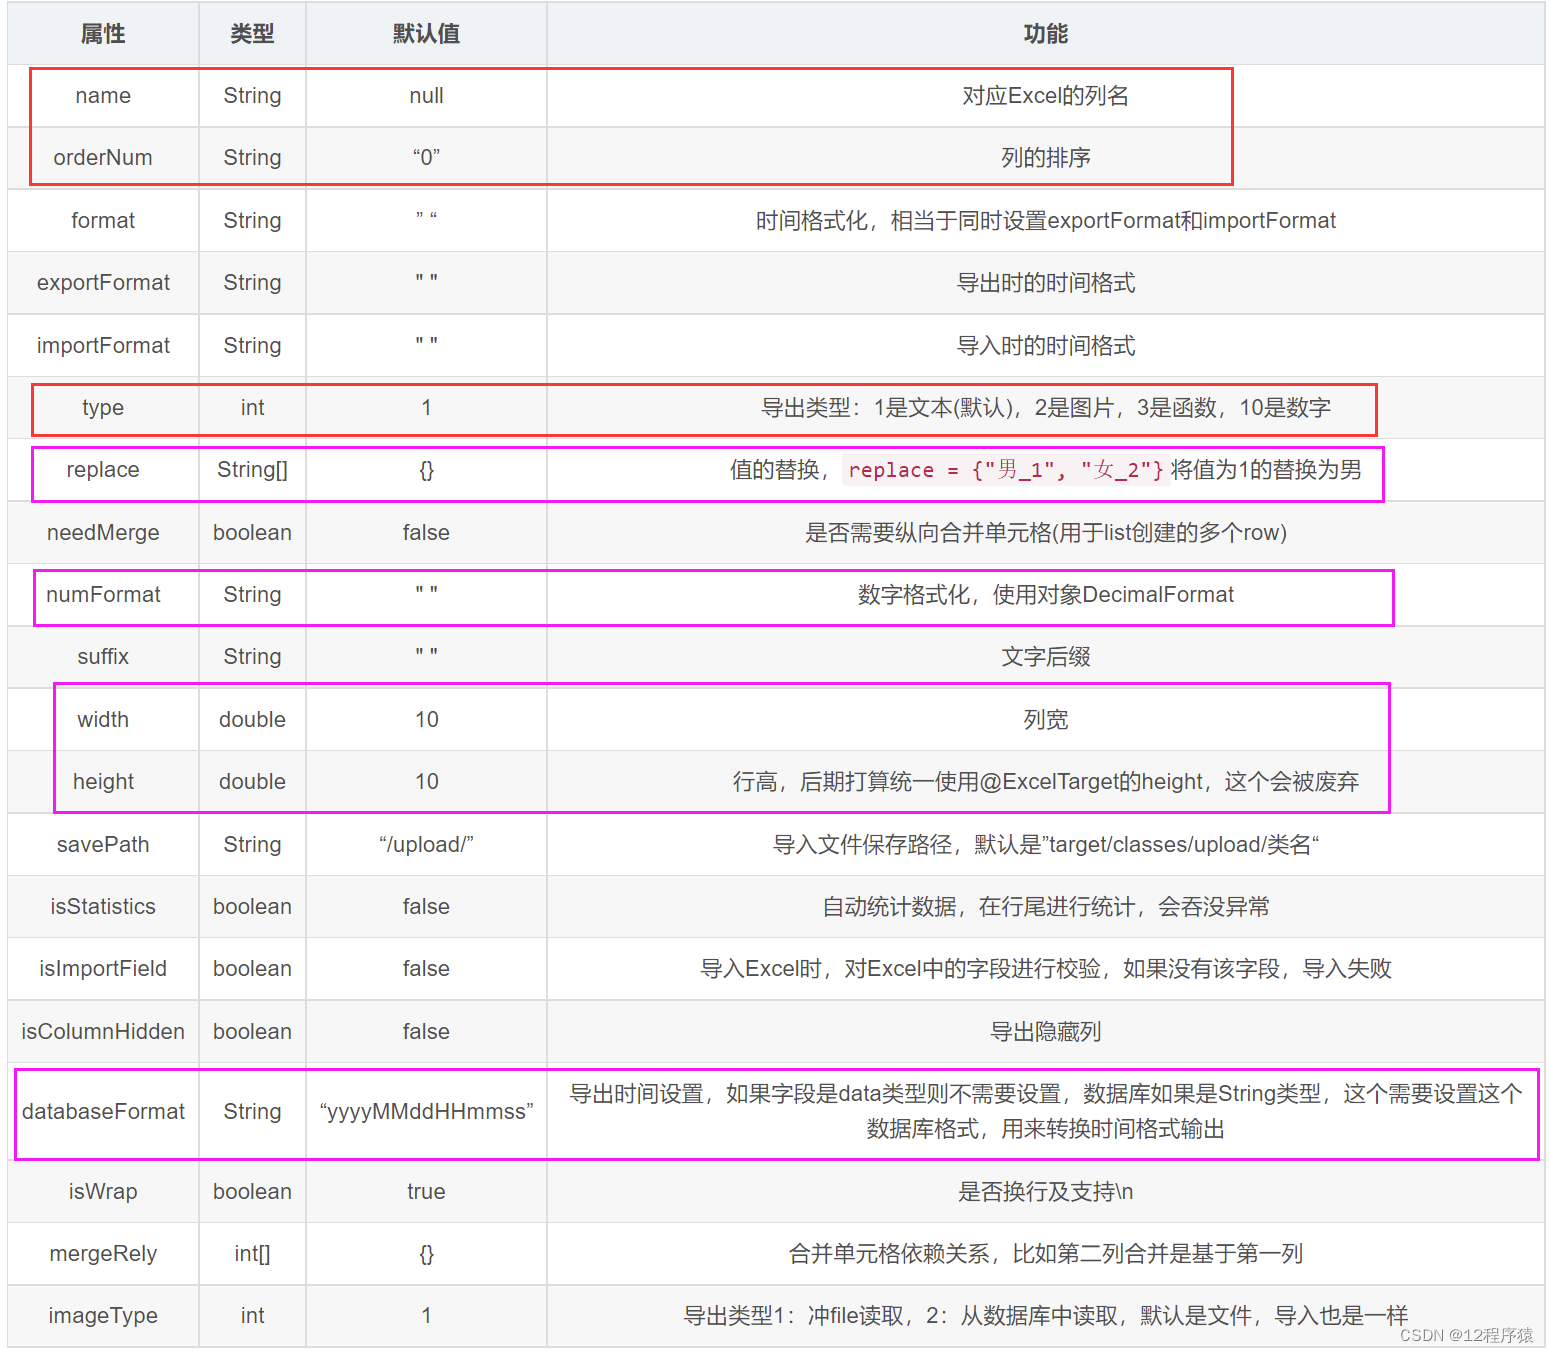Click description '数字格式化，使用对象DecimalFormat'
The width and height of the screenshot is (1549, 1353).
click(x=1045, y=595)
